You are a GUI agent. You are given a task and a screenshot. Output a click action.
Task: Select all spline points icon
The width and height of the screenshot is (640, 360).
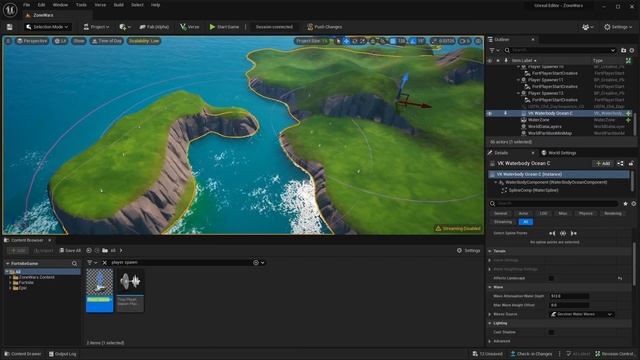click(x=563, y=233)
